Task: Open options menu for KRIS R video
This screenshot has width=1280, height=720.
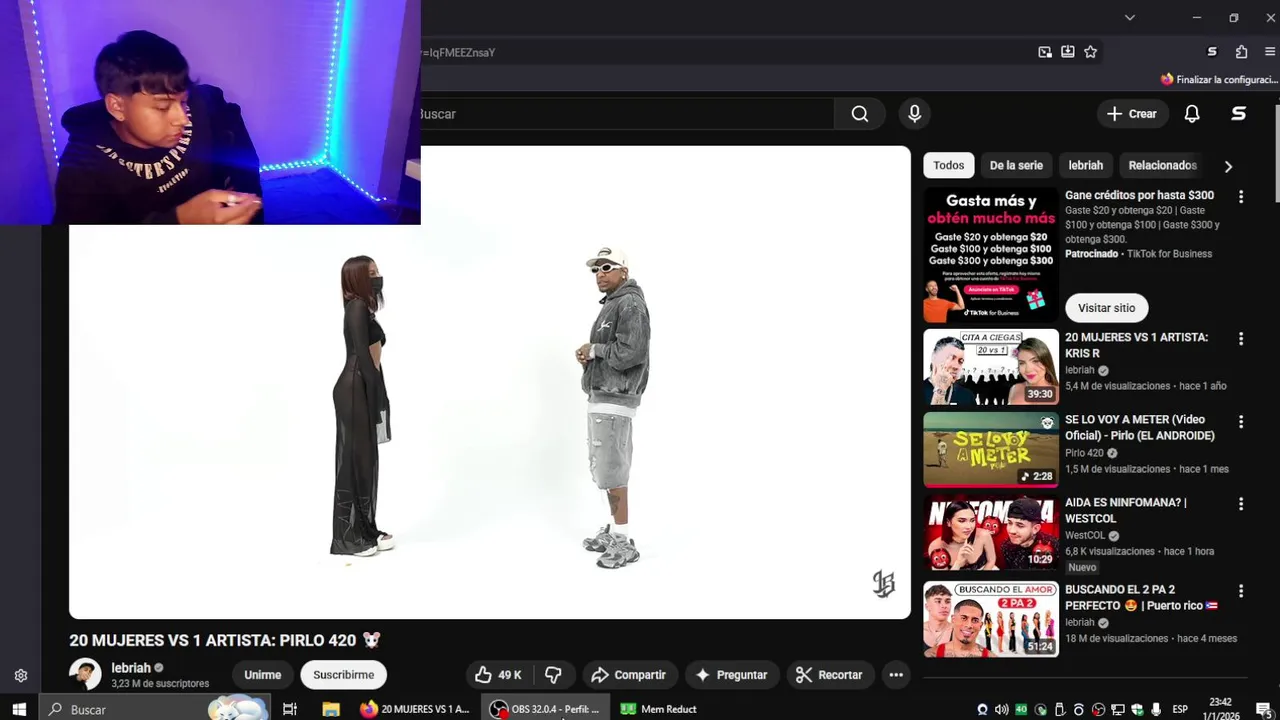Action: coord(1241,339)
